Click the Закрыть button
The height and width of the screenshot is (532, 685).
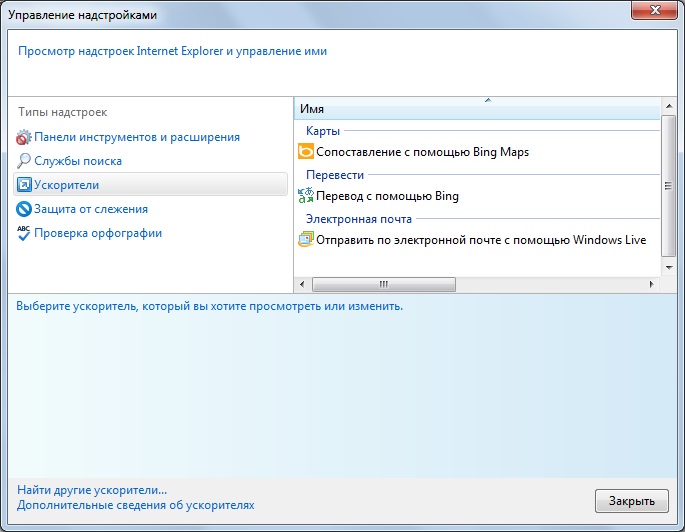click(x=632, y=501)
